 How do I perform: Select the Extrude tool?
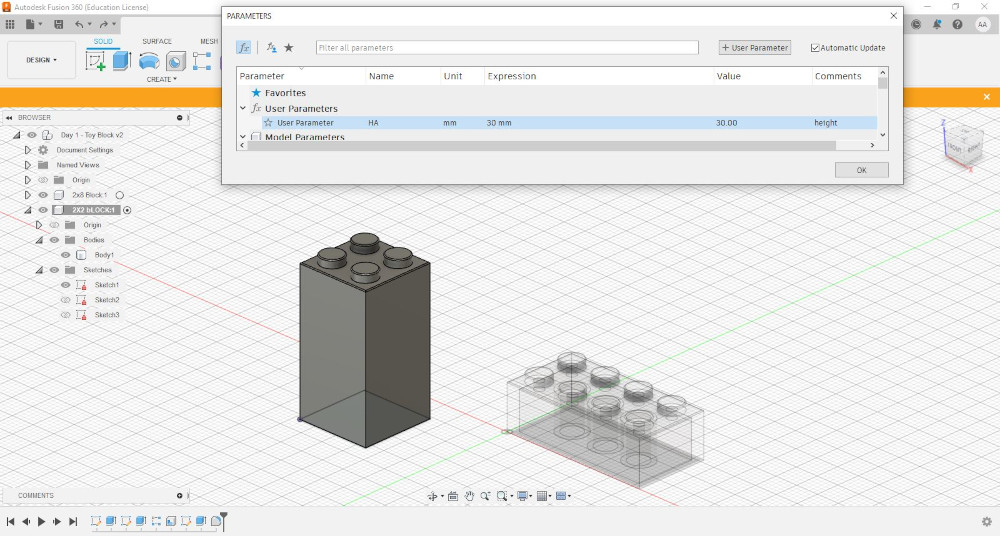coord(121,61)
